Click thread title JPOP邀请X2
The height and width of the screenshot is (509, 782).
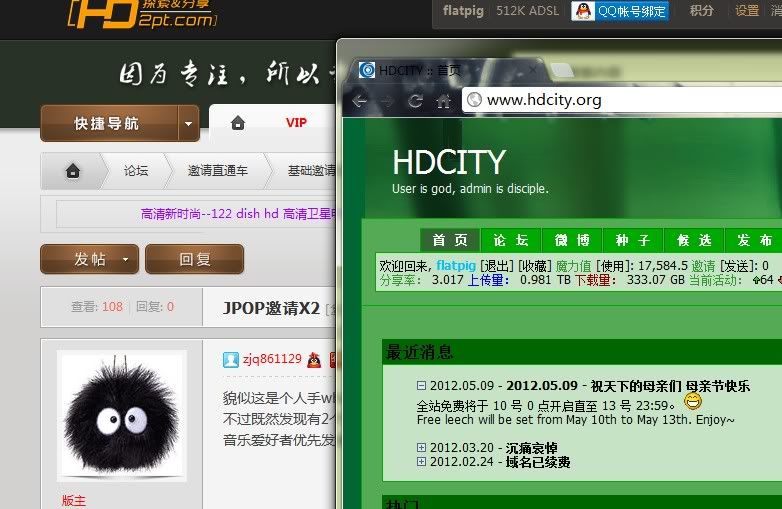point(271,308)
